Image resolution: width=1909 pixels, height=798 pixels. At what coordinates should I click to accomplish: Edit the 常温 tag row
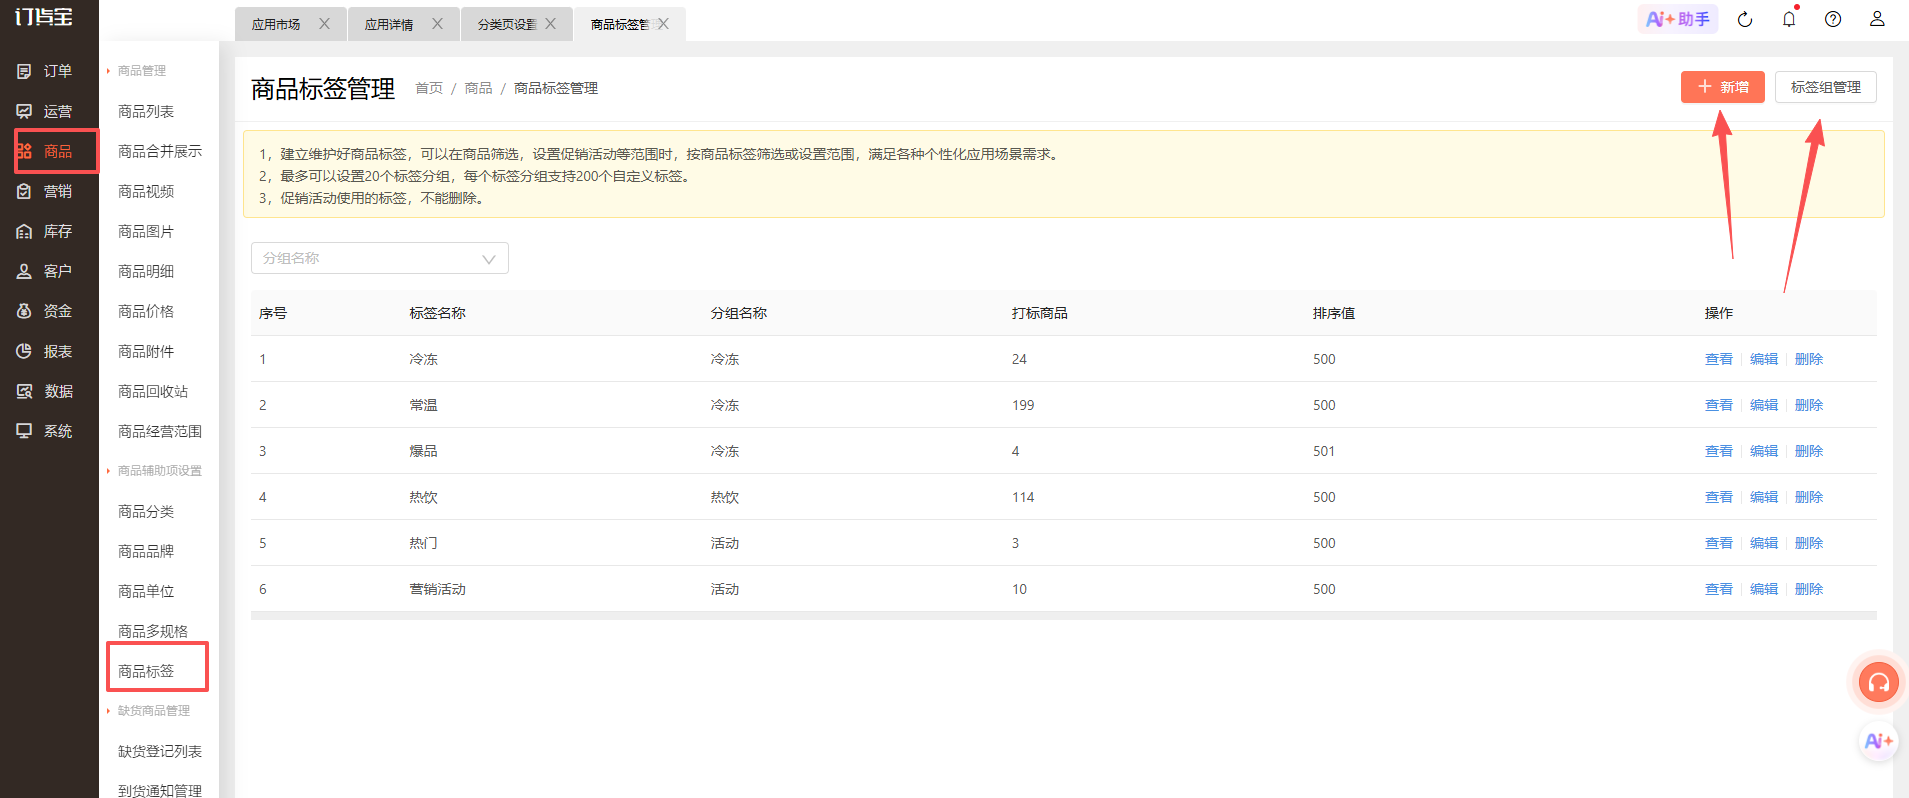click(x=1764, y=405)
